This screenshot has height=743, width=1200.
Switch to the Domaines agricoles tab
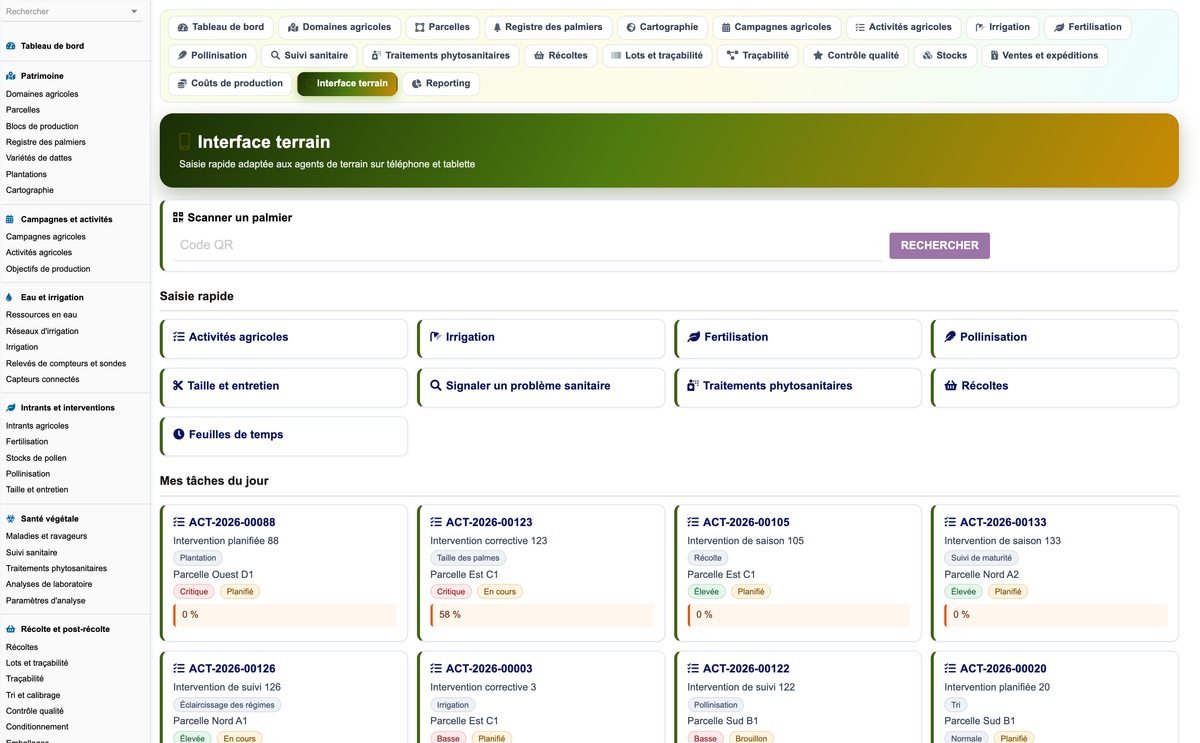point(340,27)
